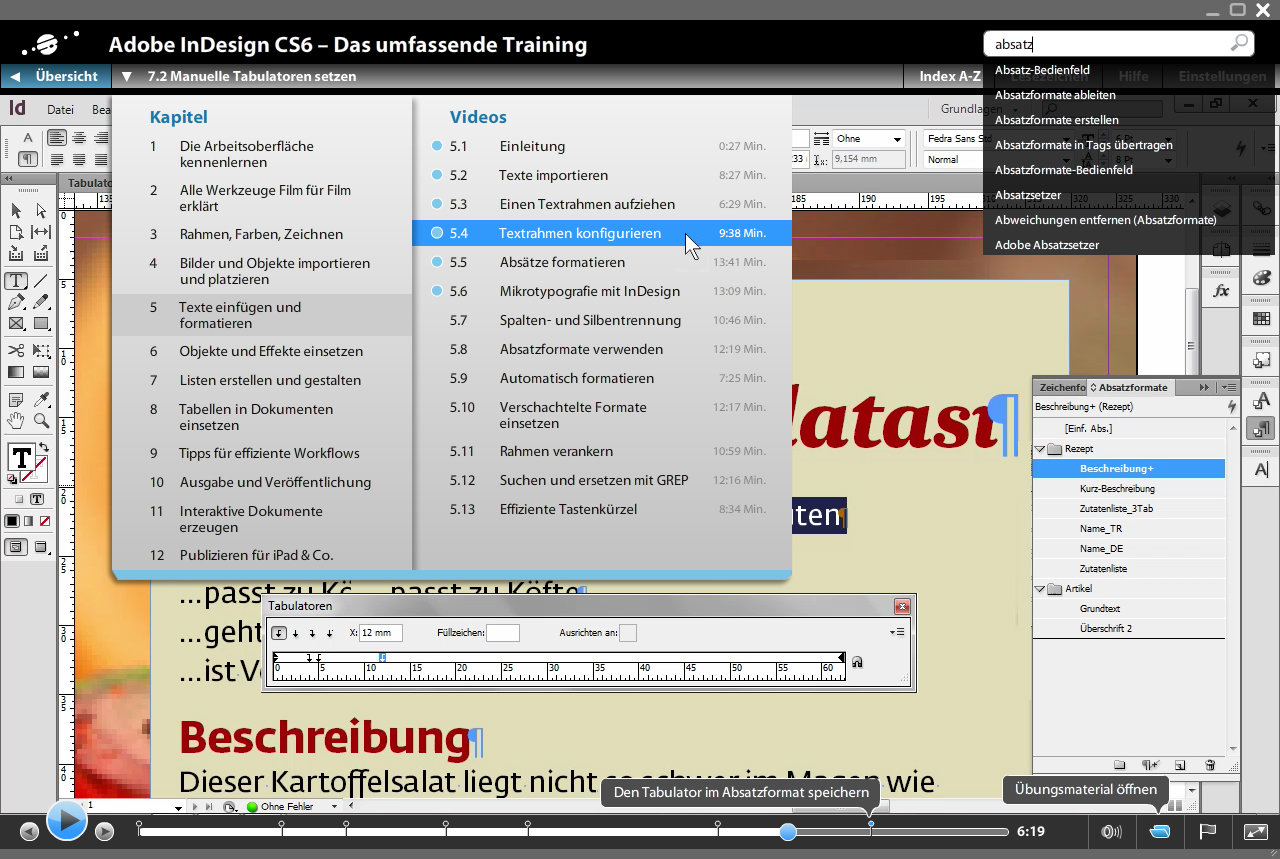Pick the Hand tool

(x=17, y=421)
